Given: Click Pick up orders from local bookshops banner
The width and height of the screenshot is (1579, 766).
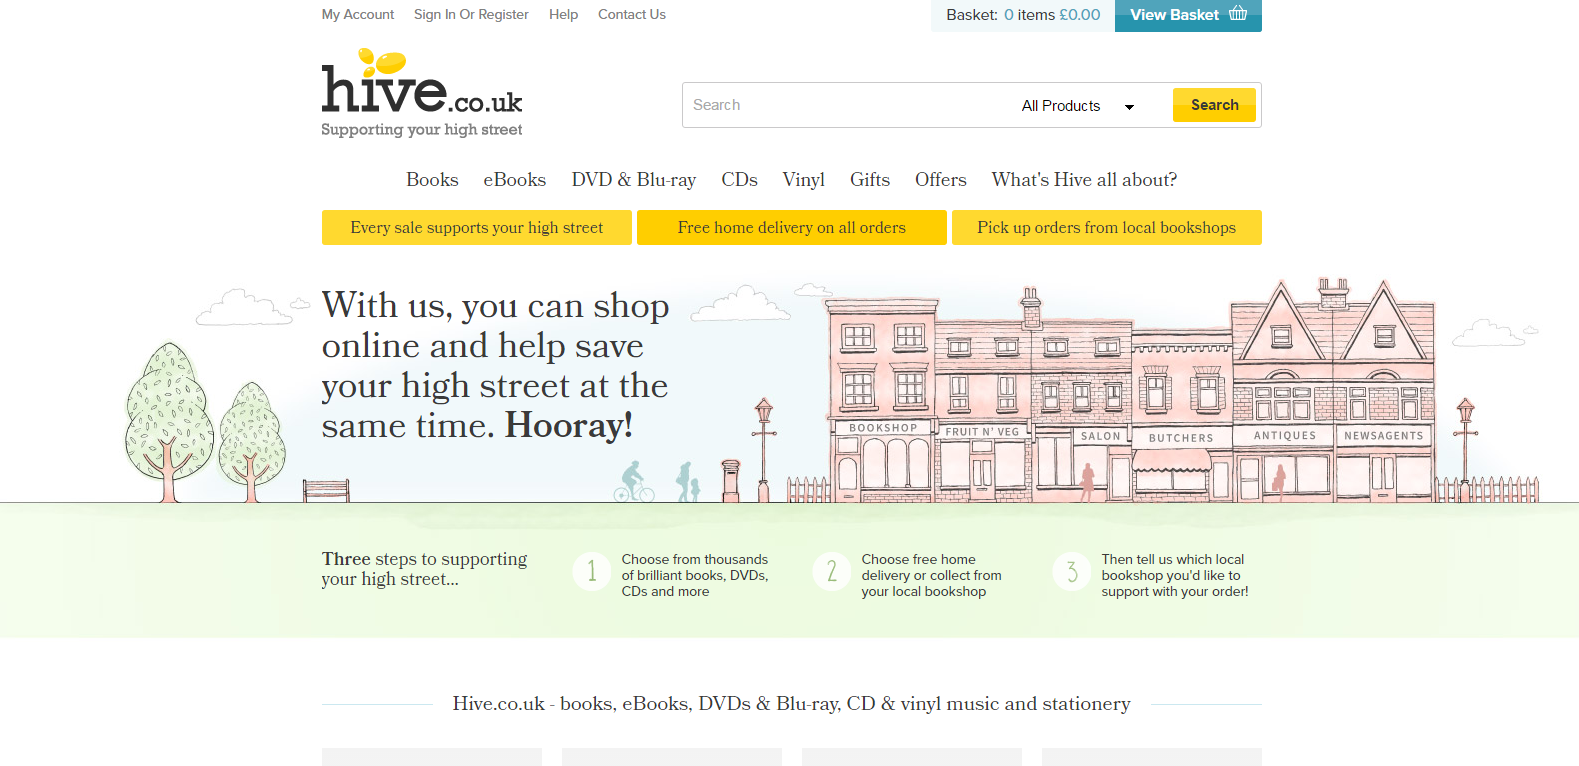Looking at the screenshot, I should [x=1107, y=227].
